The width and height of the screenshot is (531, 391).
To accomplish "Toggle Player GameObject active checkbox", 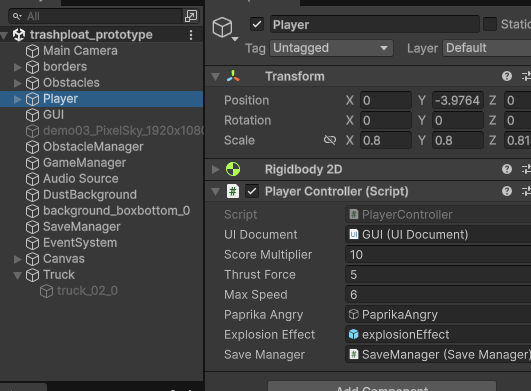I will point(257,24).
